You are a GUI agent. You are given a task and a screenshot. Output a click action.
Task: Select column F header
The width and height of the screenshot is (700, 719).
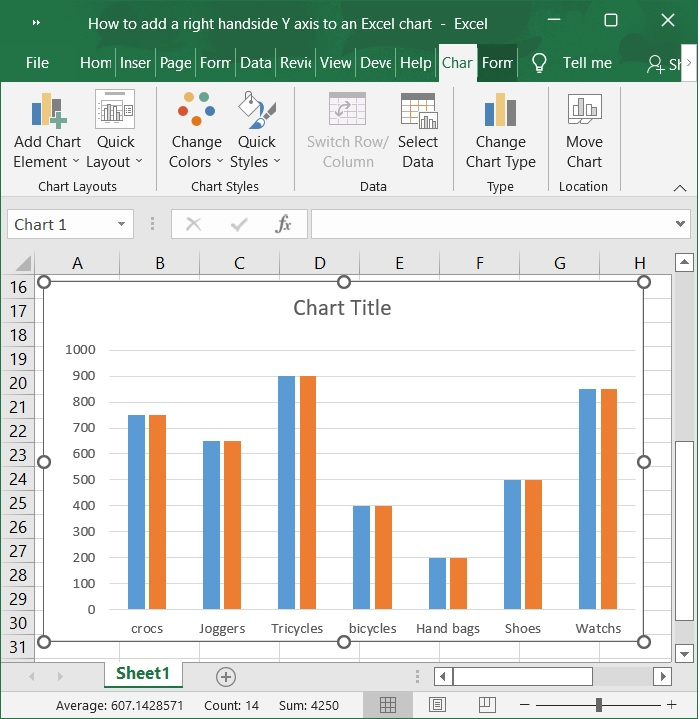click(480, 263)
